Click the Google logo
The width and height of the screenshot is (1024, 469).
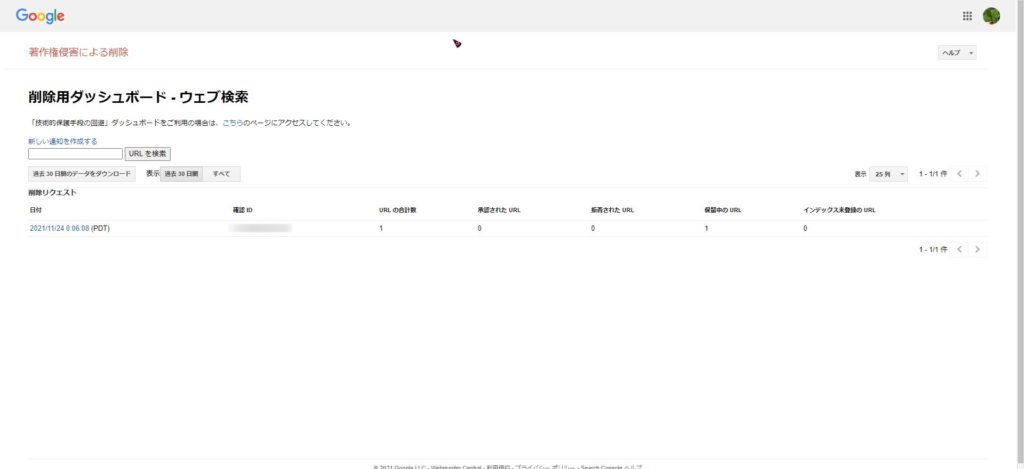click(40, 16)
